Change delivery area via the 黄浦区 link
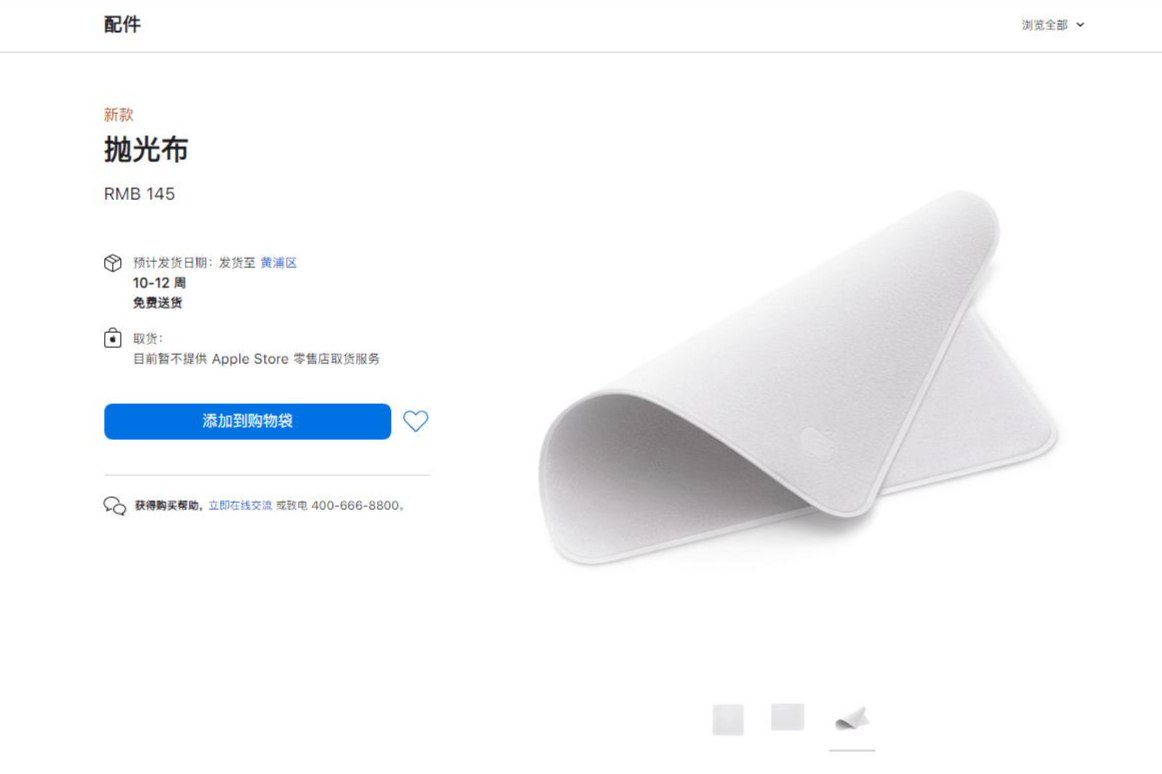 tap(279, 263)
